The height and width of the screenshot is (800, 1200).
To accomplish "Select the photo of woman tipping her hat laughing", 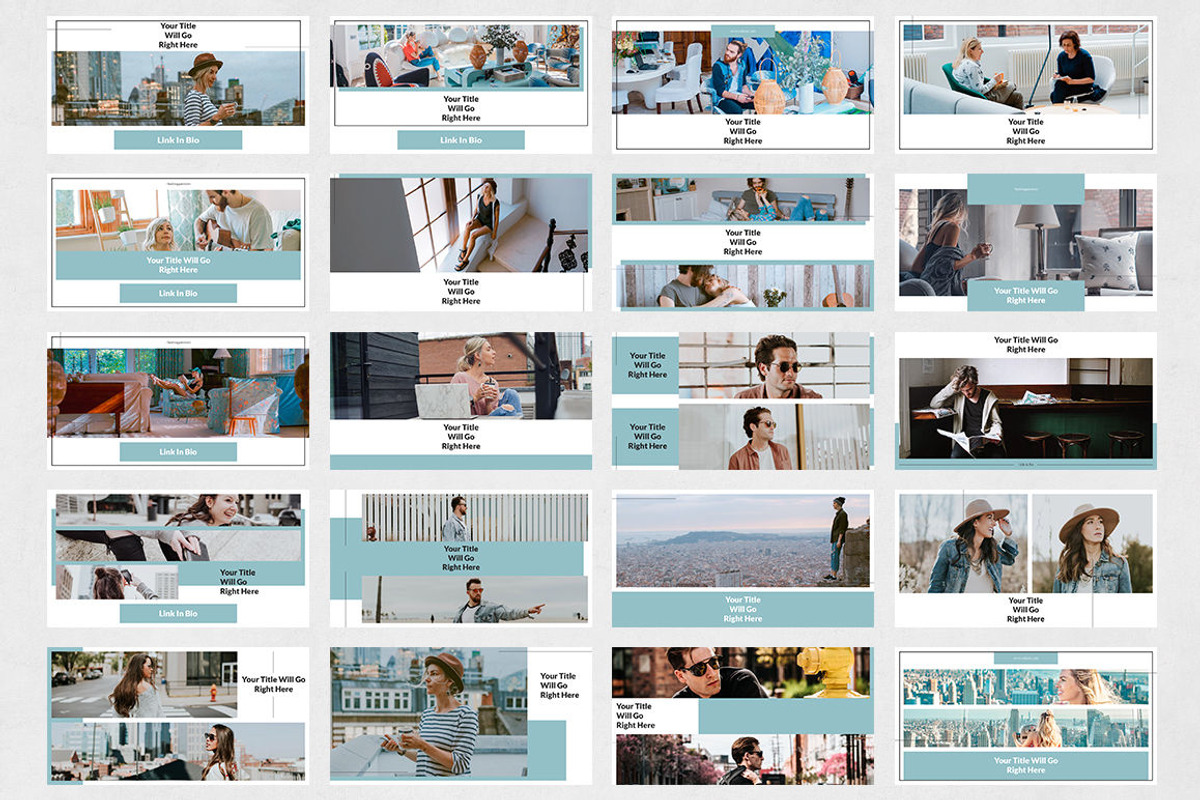I will (963, 543).
